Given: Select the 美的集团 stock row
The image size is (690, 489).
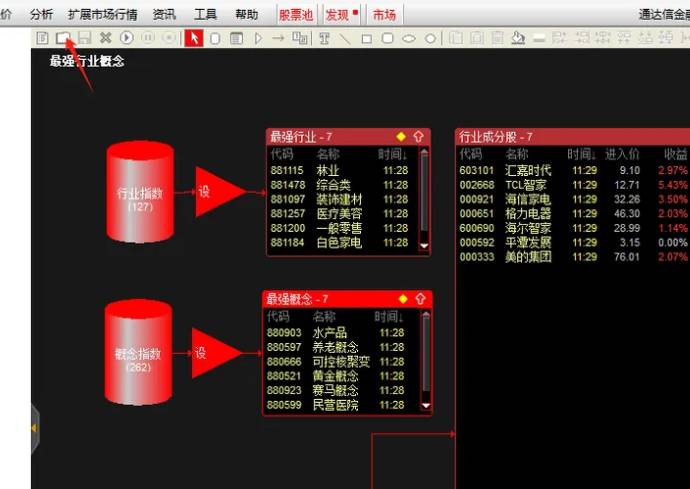Looking at the screenshot, I should point(573,257).
